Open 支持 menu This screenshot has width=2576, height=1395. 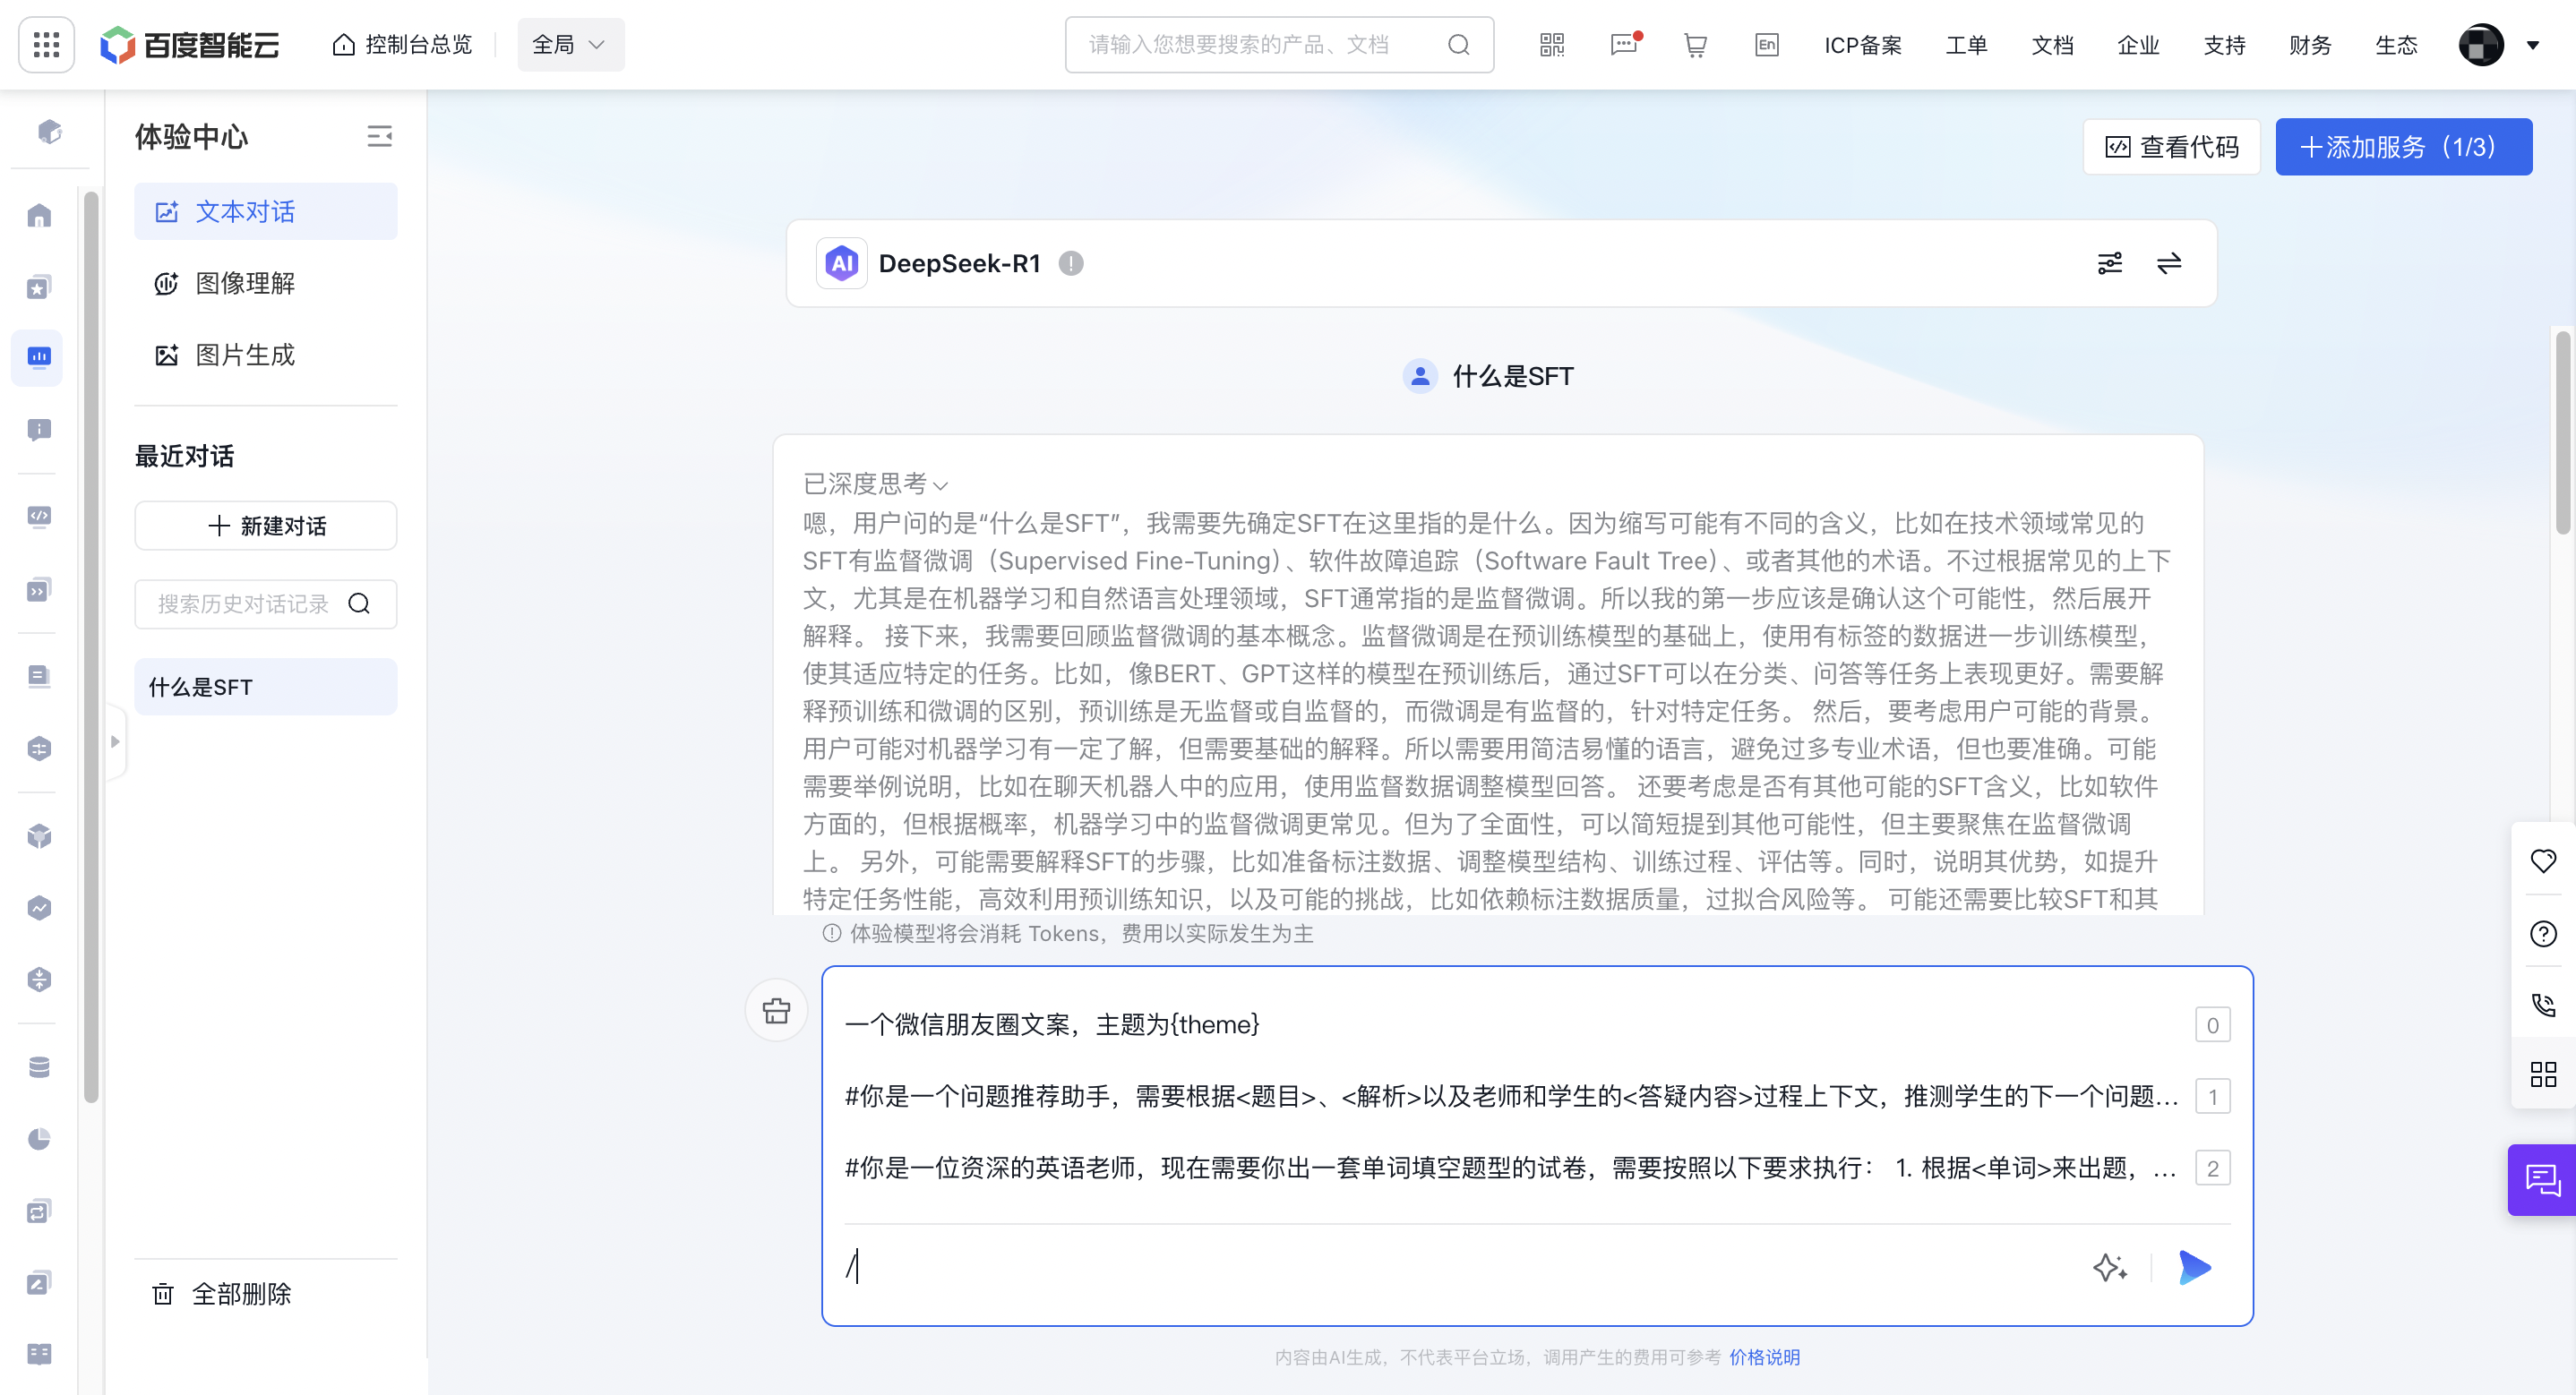tap(2225, 45)
